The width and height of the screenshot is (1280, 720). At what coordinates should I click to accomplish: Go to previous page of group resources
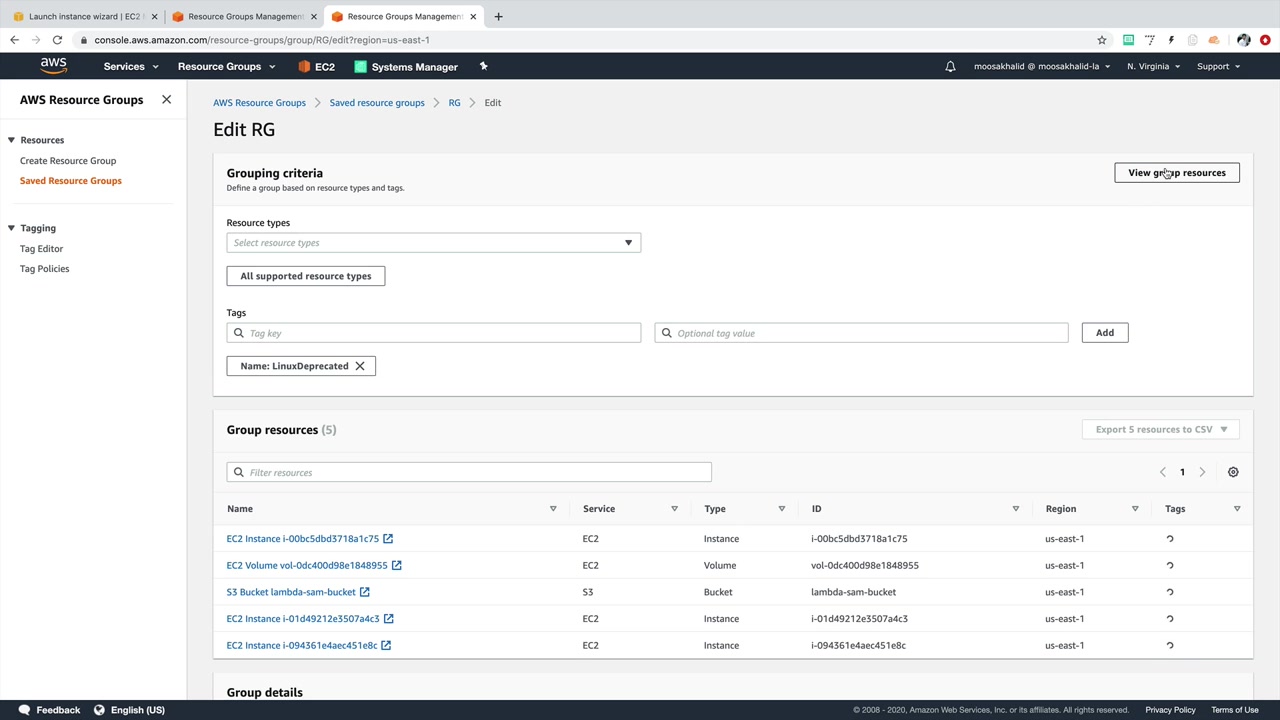coord(1162,472)
